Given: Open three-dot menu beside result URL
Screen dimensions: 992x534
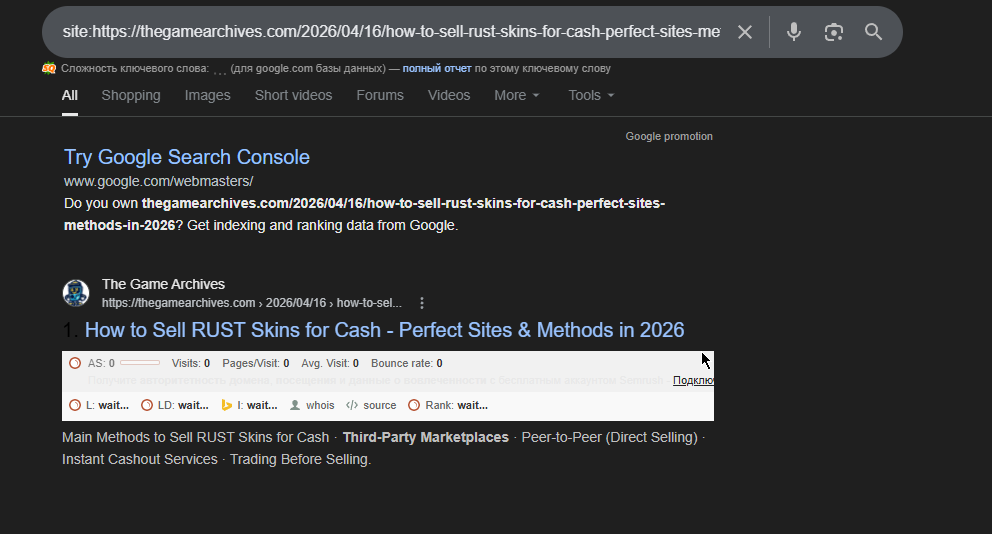Looking at the screenshot, I should point(422,303).
